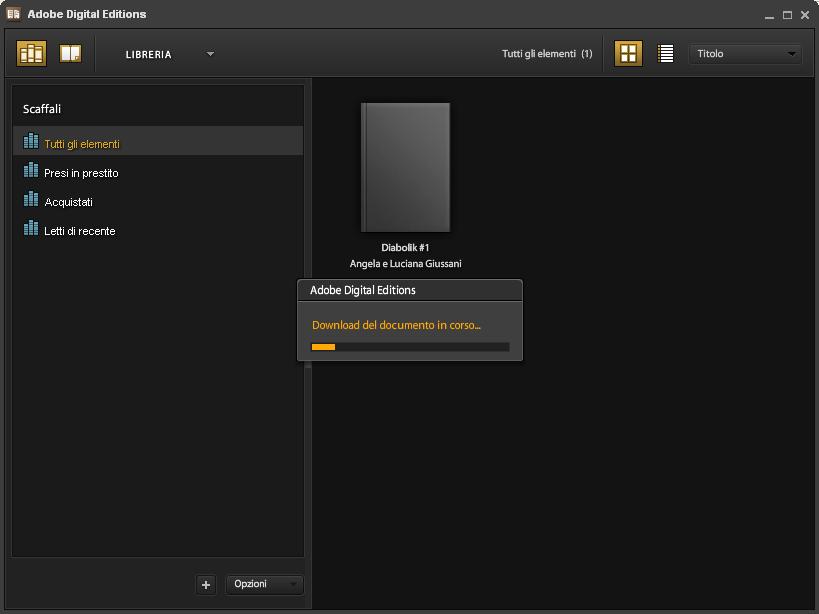Select the Presi in prestito shelf
Viewport: 819px width, 614px height.
pyautogui.click(x=158, y=171)
